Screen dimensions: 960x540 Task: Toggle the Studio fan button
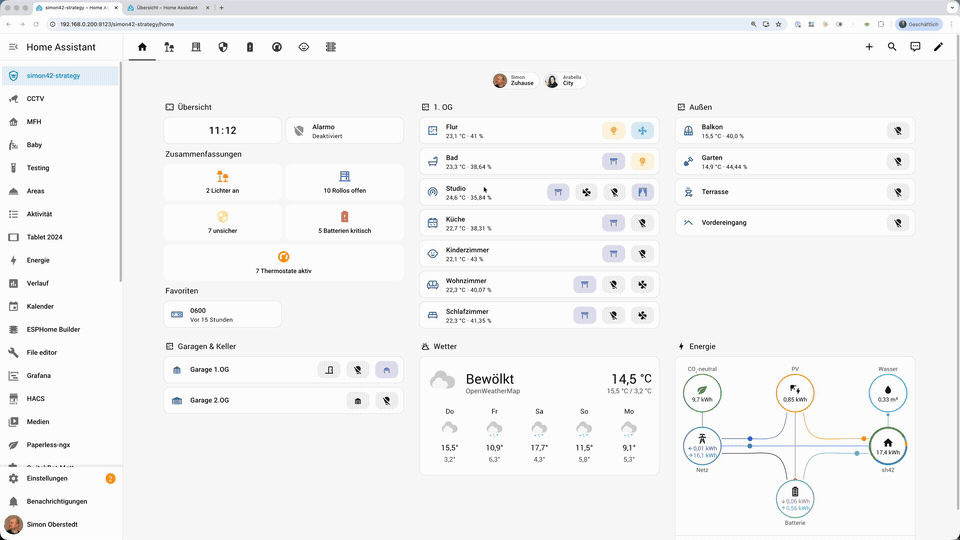pyautogui.click(x=586, y=192)
